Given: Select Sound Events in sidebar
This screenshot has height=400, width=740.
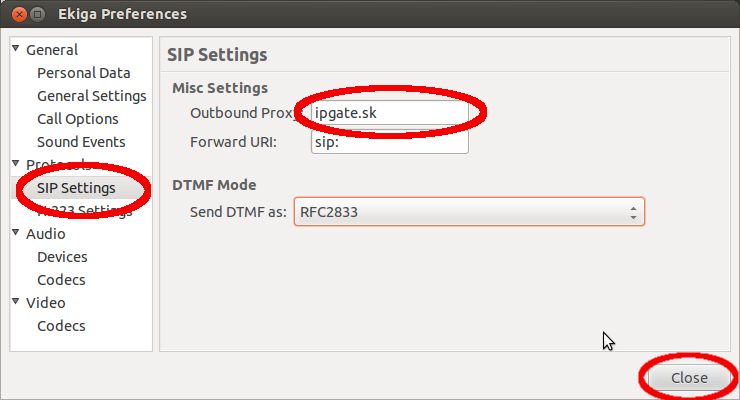Looking at the screenshot, I should click(x=81, y=142).
